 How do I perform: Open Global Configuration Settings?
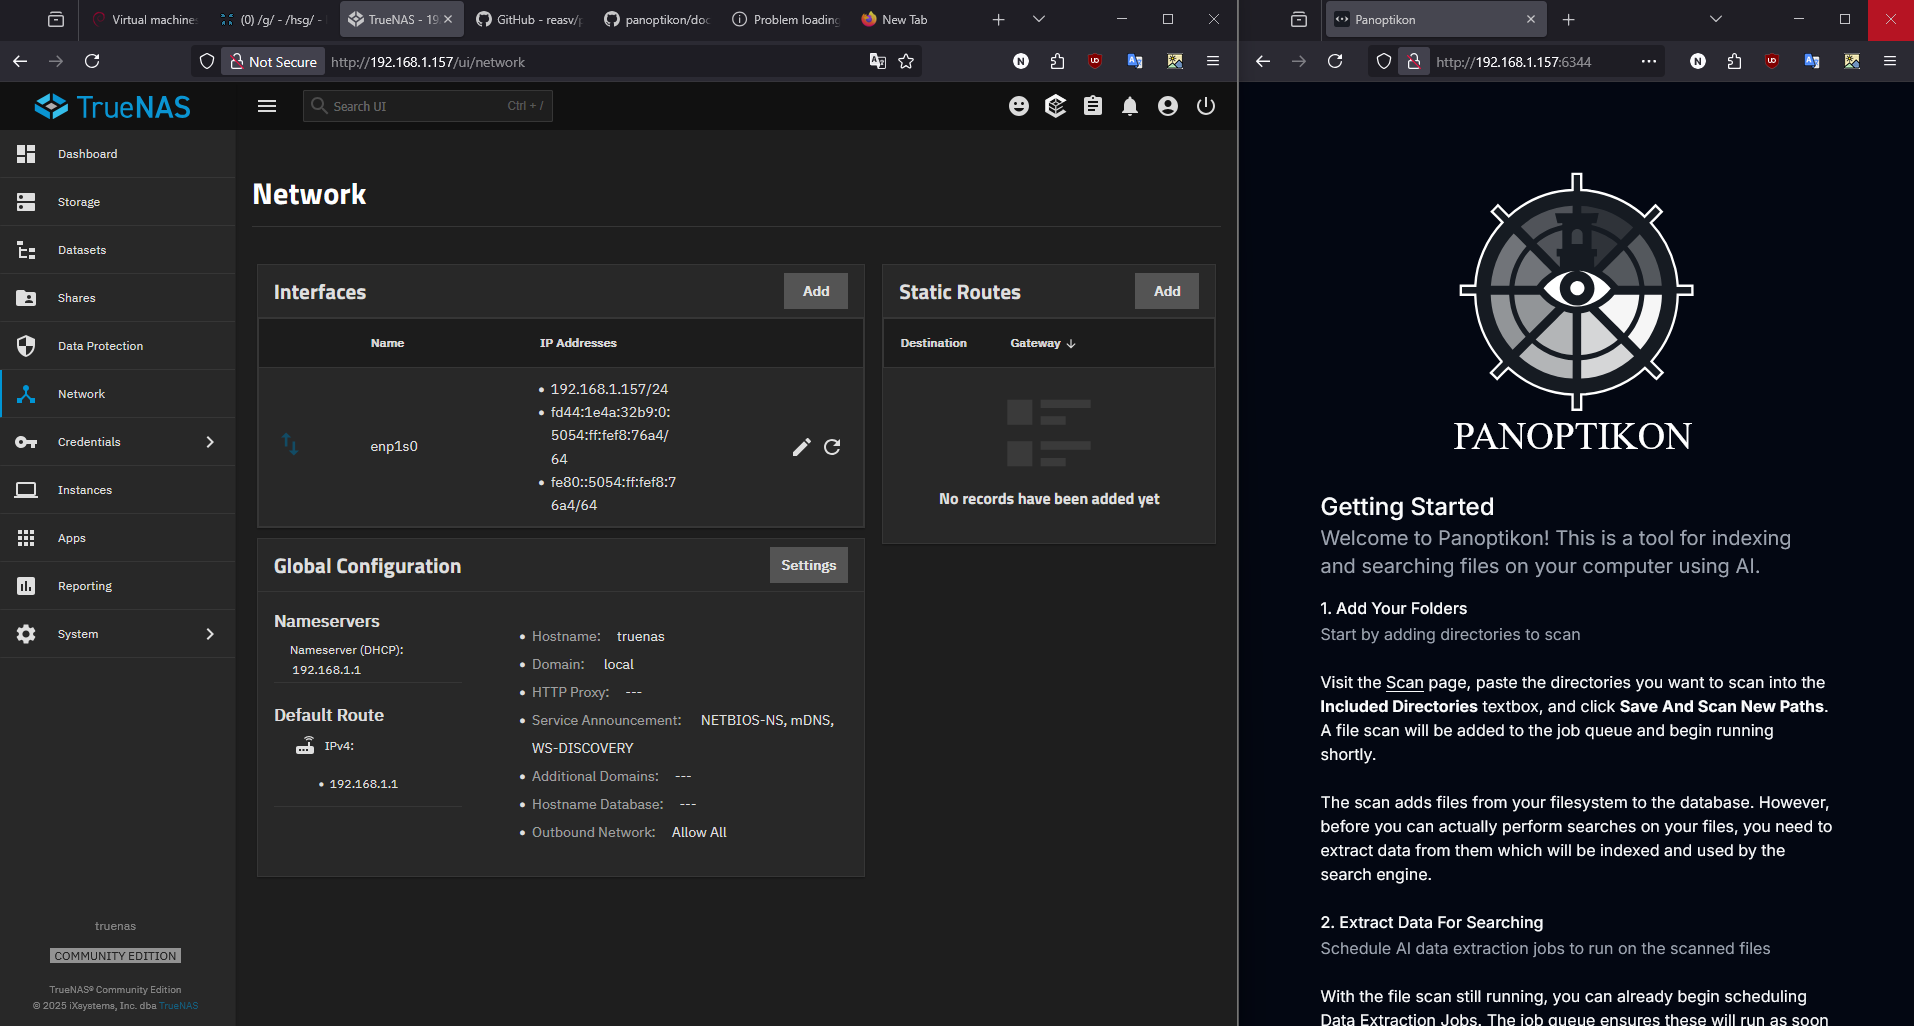point(809,565)
